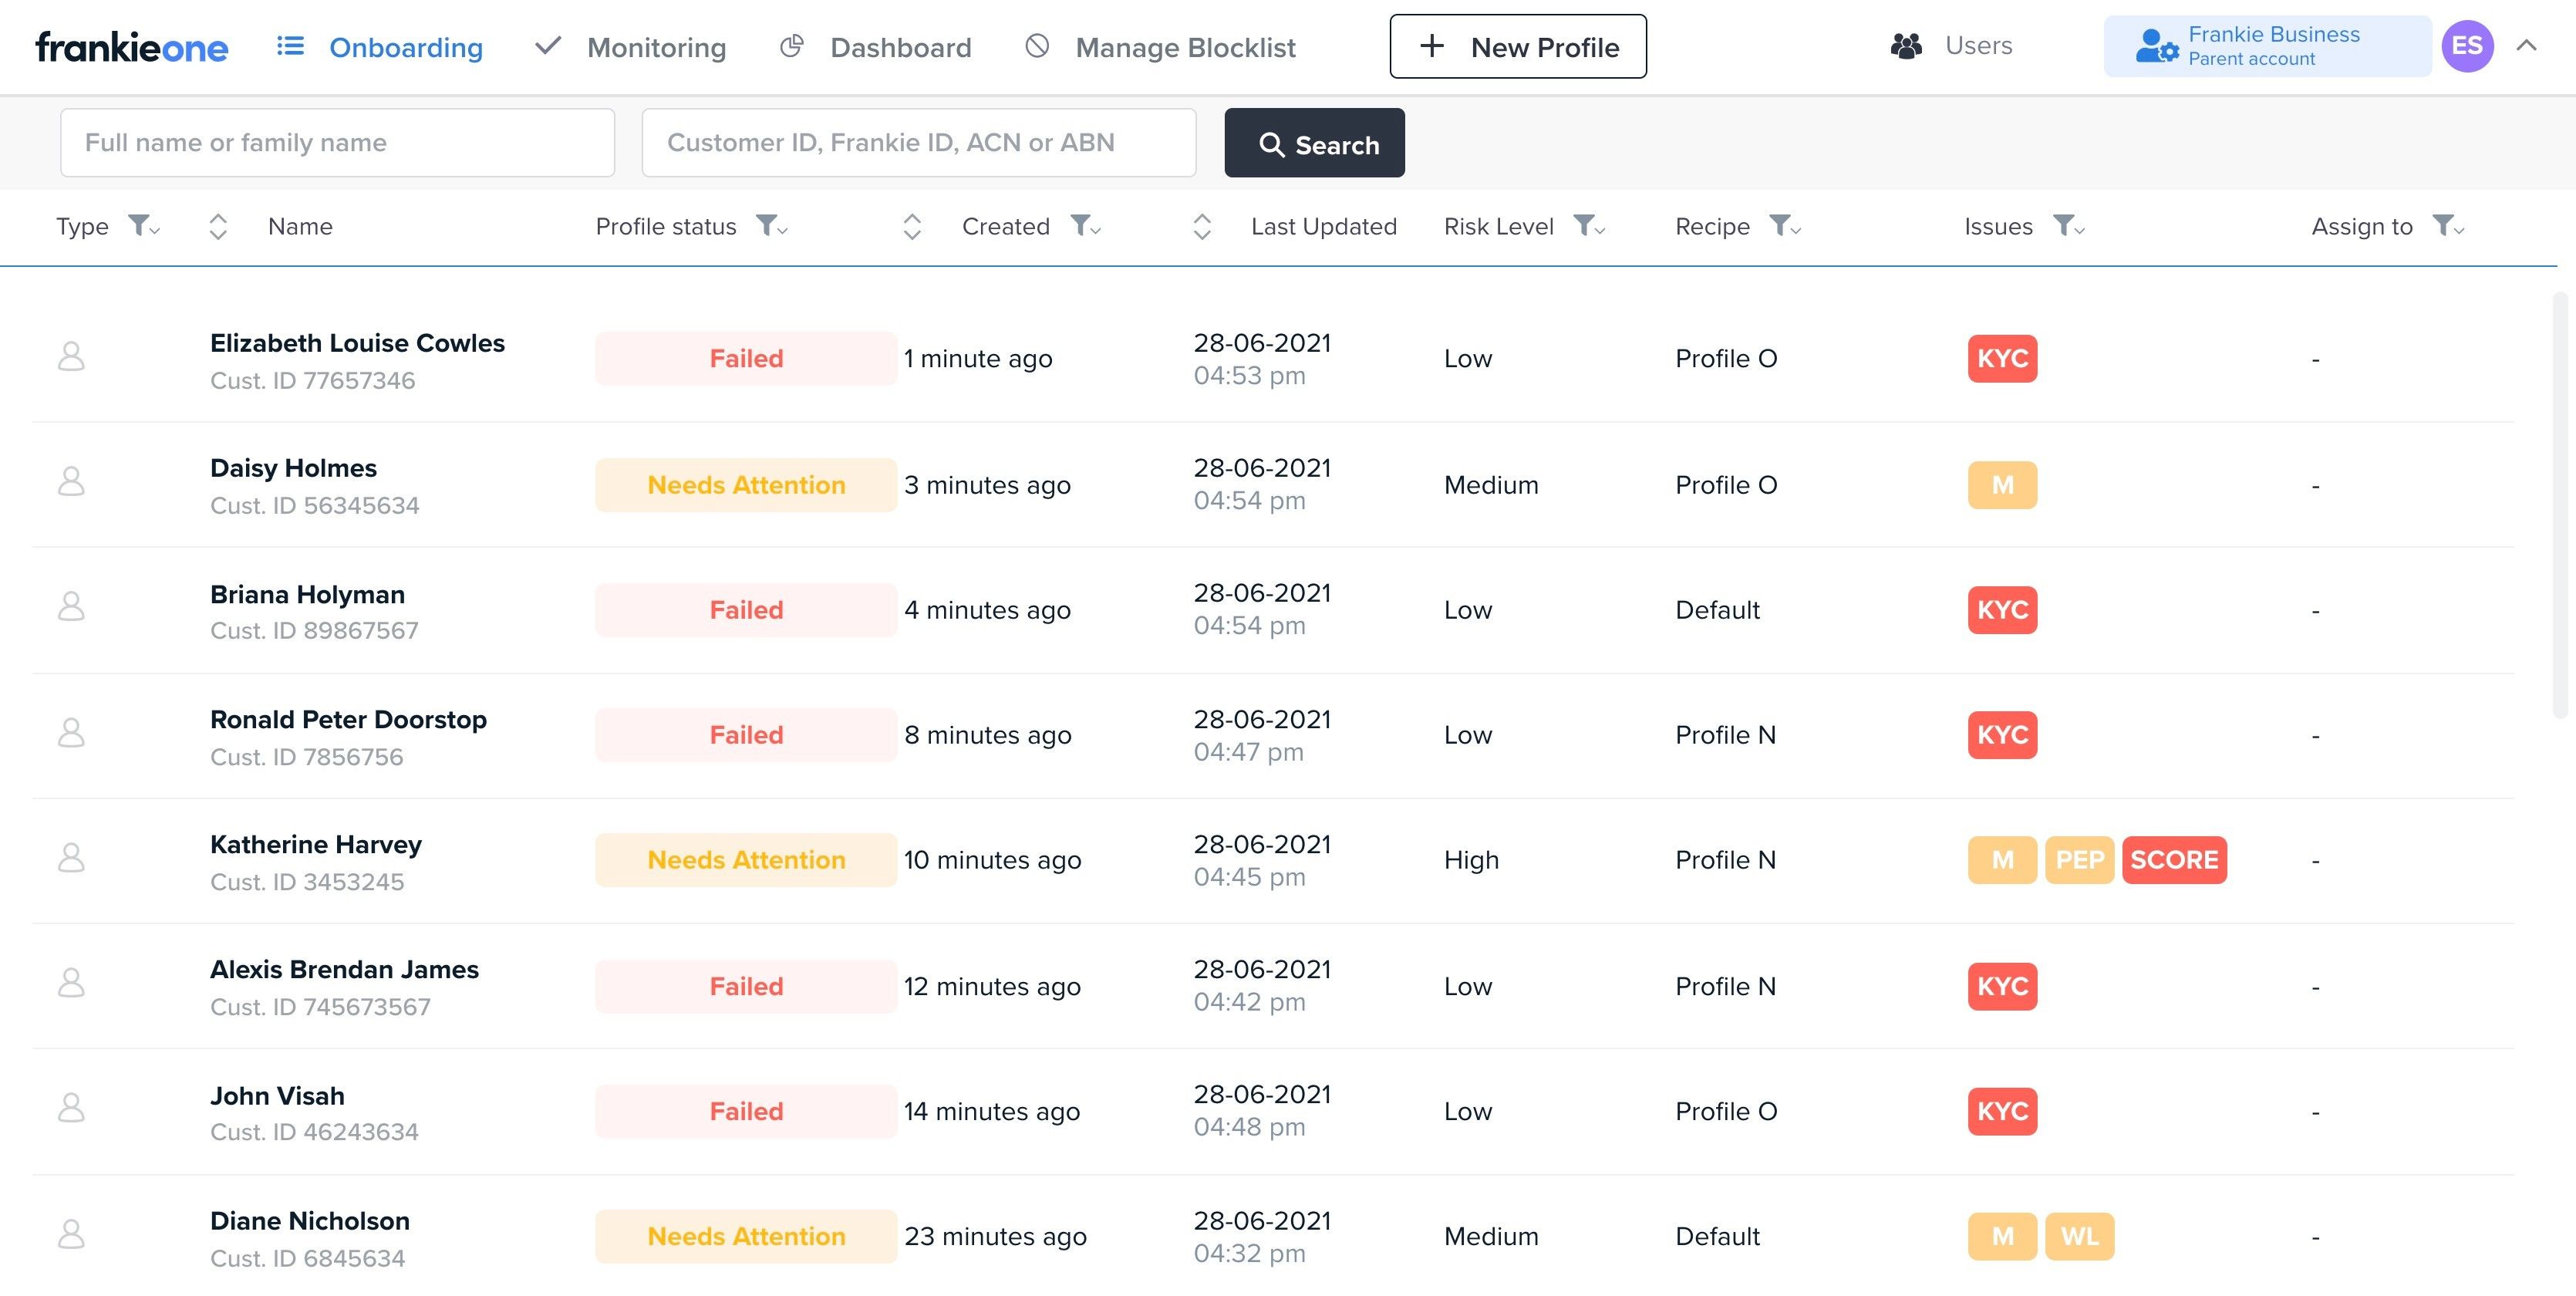Image resolution: width=2576 pixels, height=1296 pixels.
Task: Open the Profile status filter dropdown
Action: [771, 227]
